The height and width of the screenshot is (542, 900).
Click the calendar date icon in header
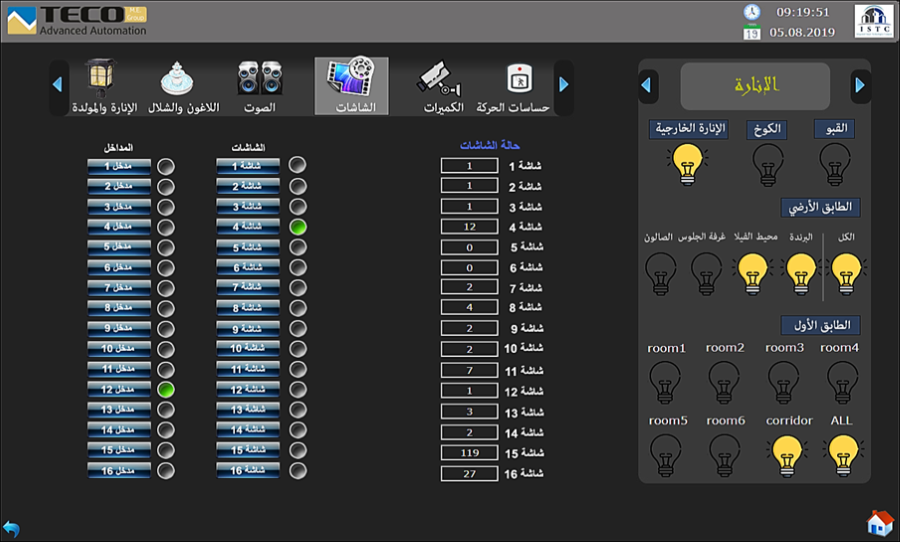751,32
